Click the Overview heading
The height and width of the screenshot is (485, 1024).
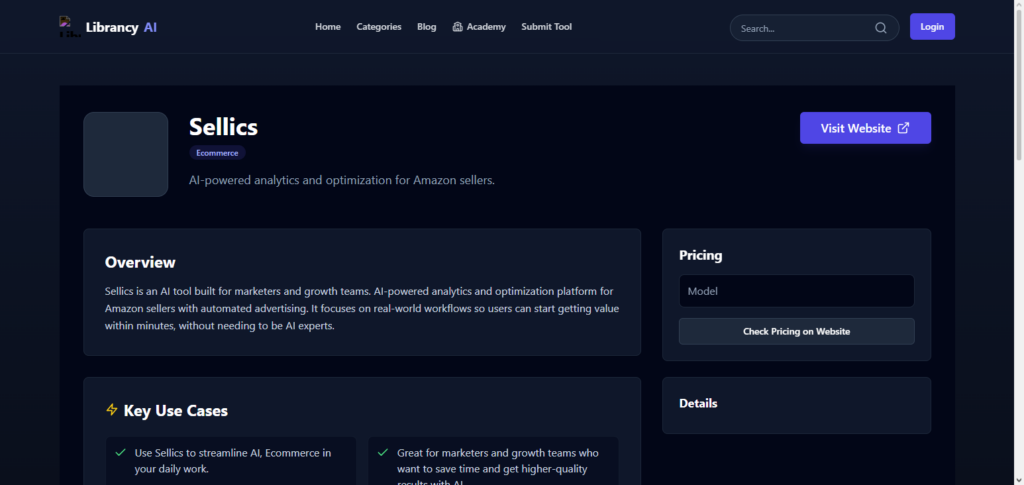pos(140,262)
